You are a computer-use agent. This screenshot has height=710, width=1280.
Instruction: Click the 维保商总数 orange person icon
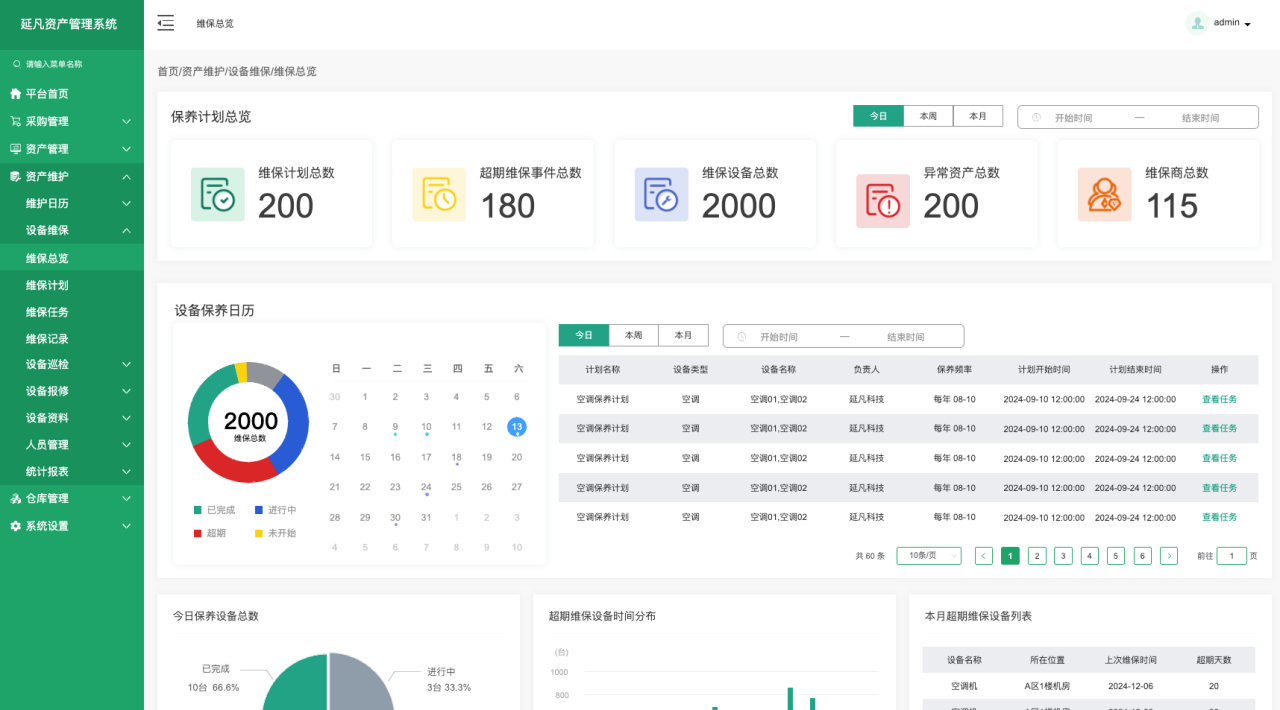(1104, 194)
